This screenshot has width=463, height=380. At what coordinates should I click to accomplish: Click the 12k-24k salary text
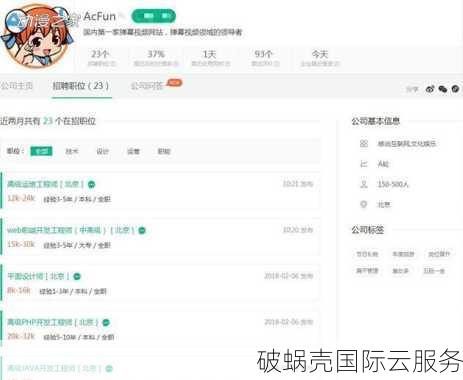(21, 198)
